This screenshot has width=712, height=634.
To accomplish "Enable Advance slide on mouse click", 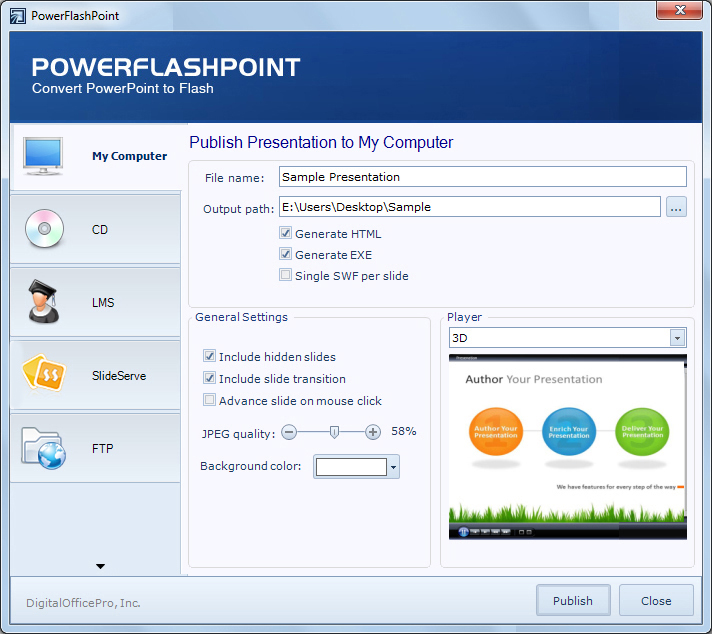I will pyautogui.click(x=210, y=401).
